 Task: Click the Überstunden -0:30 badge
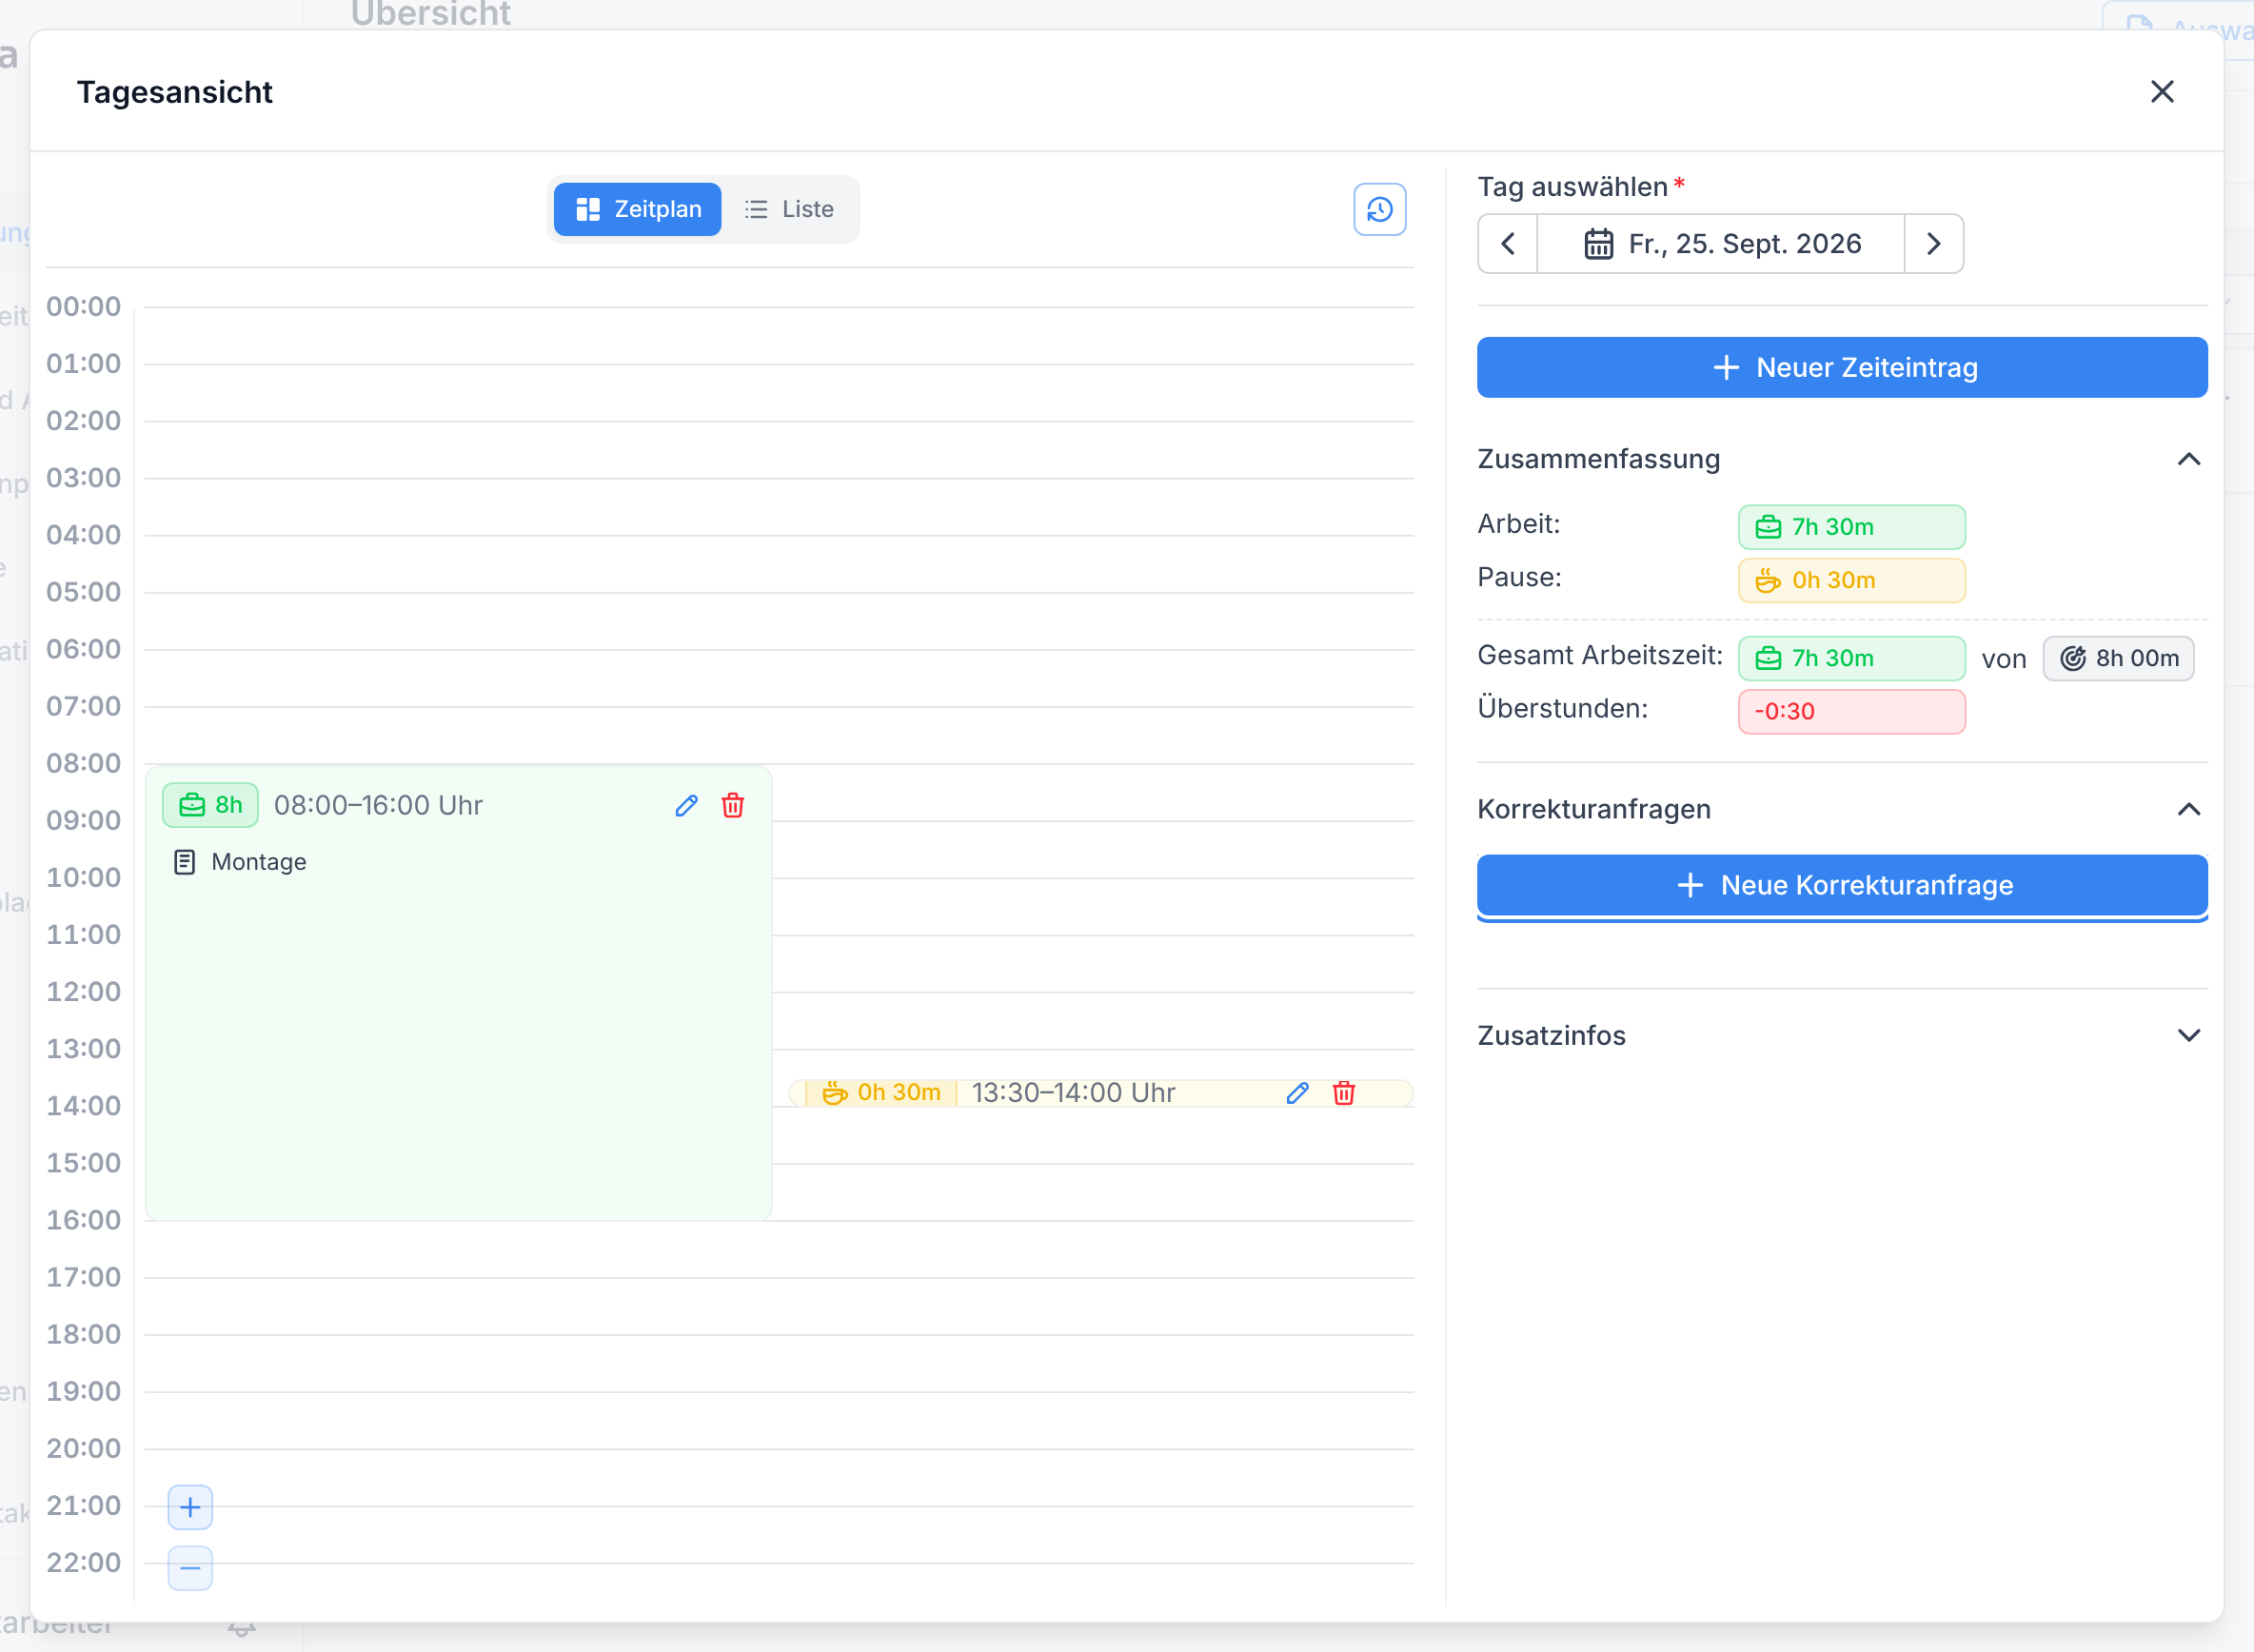pyautogui.click(x=1852, y=711)
